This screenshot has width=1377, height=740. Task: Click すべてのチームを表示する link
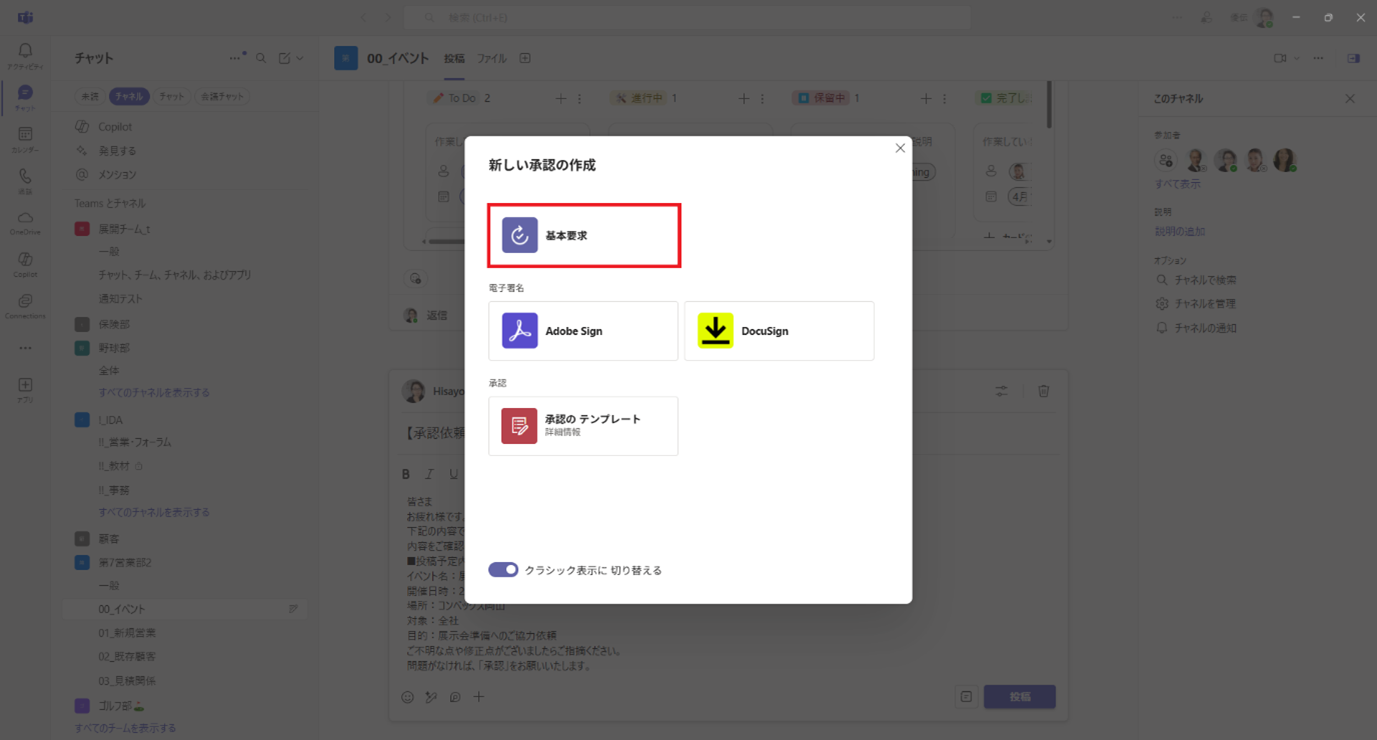click(125, 728)
